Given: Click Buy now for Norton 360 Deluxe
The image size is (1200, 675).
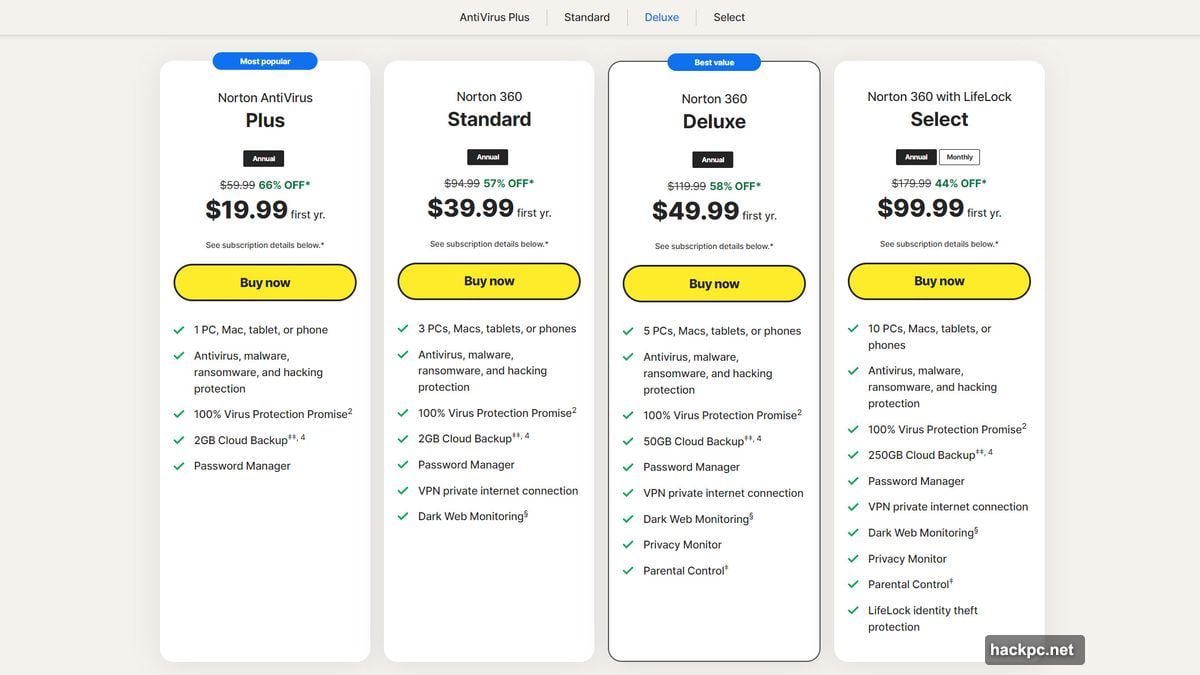Looking at the screenshot, I should 713,283.
